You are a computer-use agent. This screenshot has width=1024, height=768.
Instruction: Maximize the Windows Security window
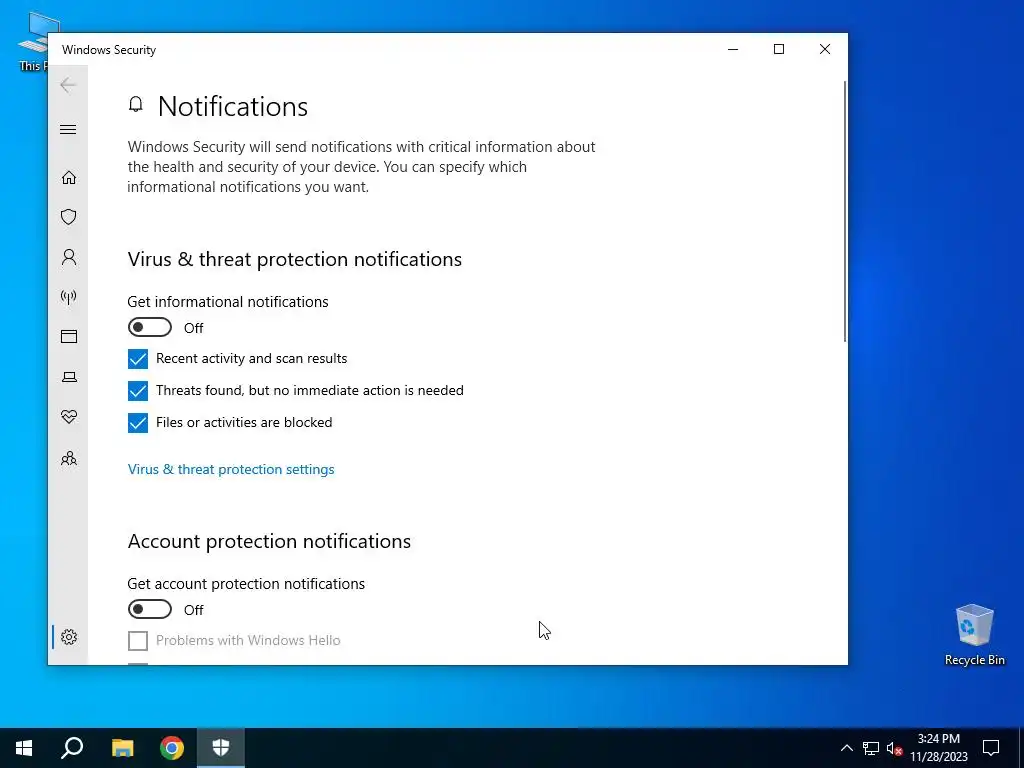[x=778, y=50]
